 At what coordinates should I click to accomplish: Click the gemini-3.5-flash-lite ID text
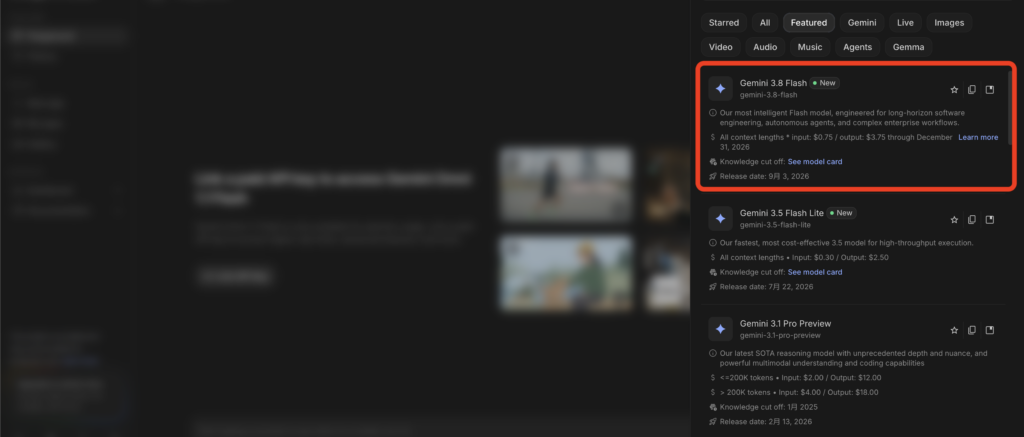775,225
